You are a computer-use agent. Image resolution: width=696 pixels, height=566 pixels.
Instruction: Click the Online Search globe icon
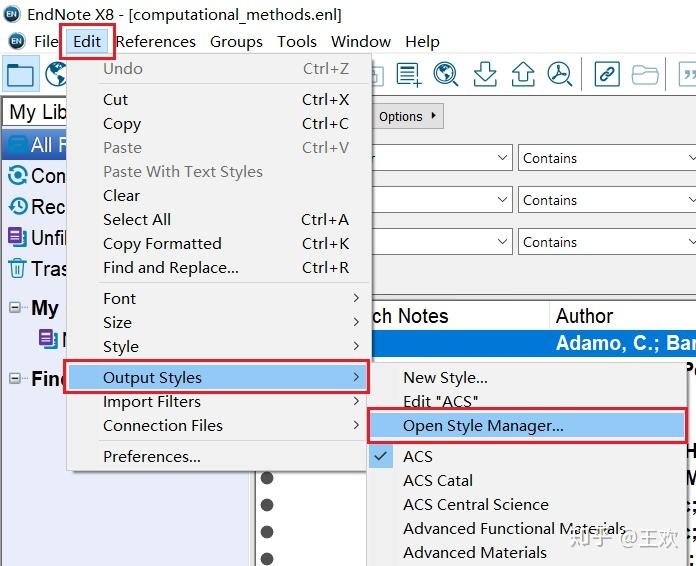point(446,74)
